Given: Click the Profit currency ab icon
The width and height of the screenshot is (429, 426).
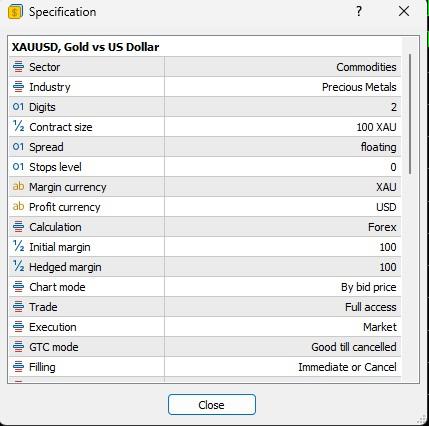Looking at the screenshot, I should 18,206.
